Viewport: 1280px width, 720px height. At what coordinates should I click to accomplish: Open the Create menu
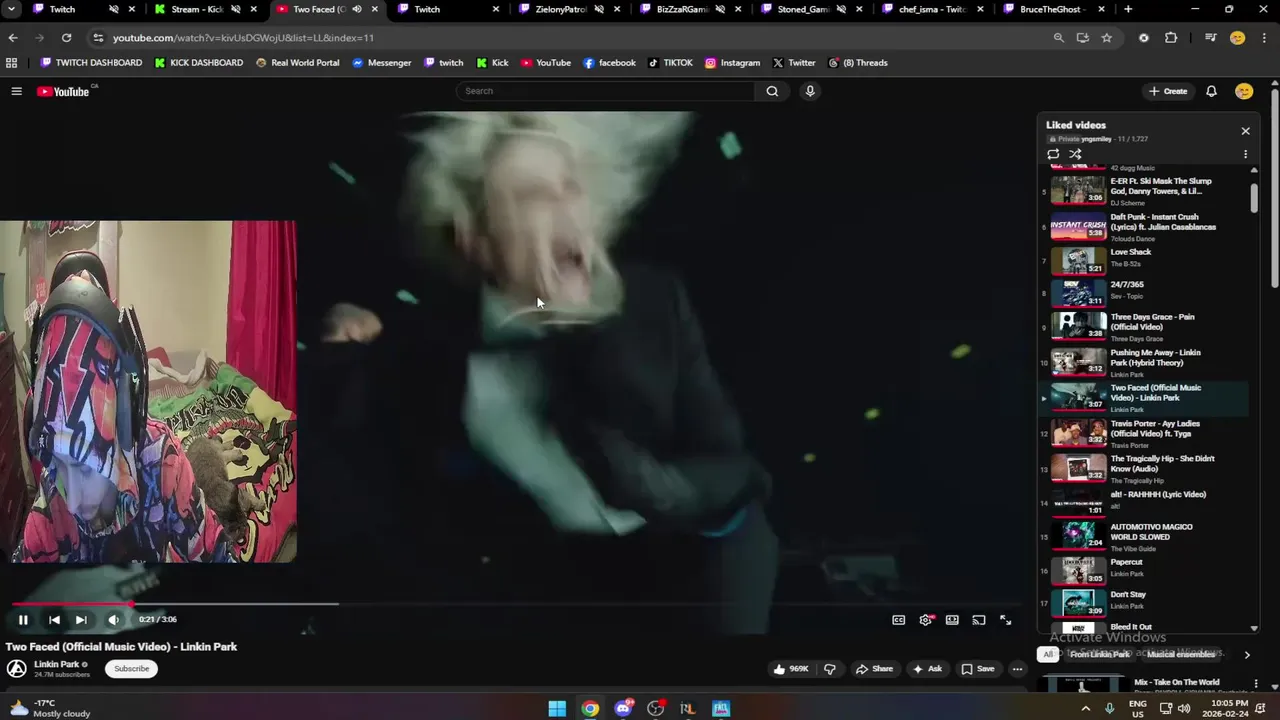click(x=1168, y=91)
